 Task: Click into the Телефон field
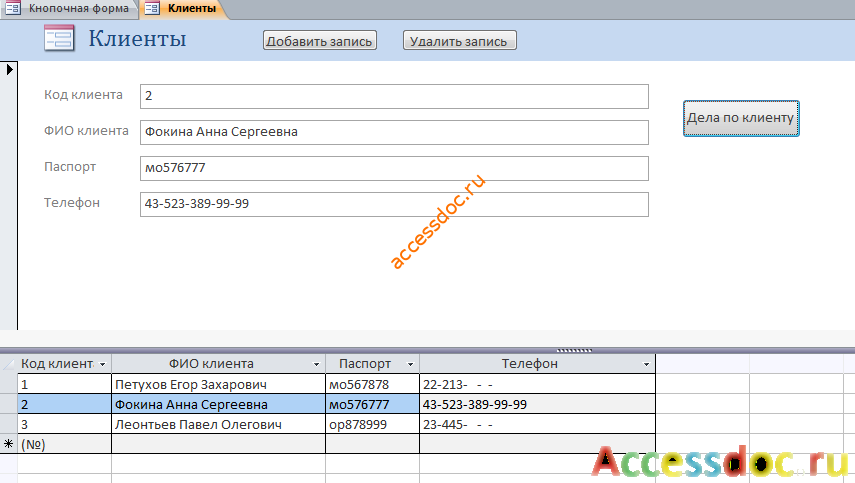click(394, 204)
